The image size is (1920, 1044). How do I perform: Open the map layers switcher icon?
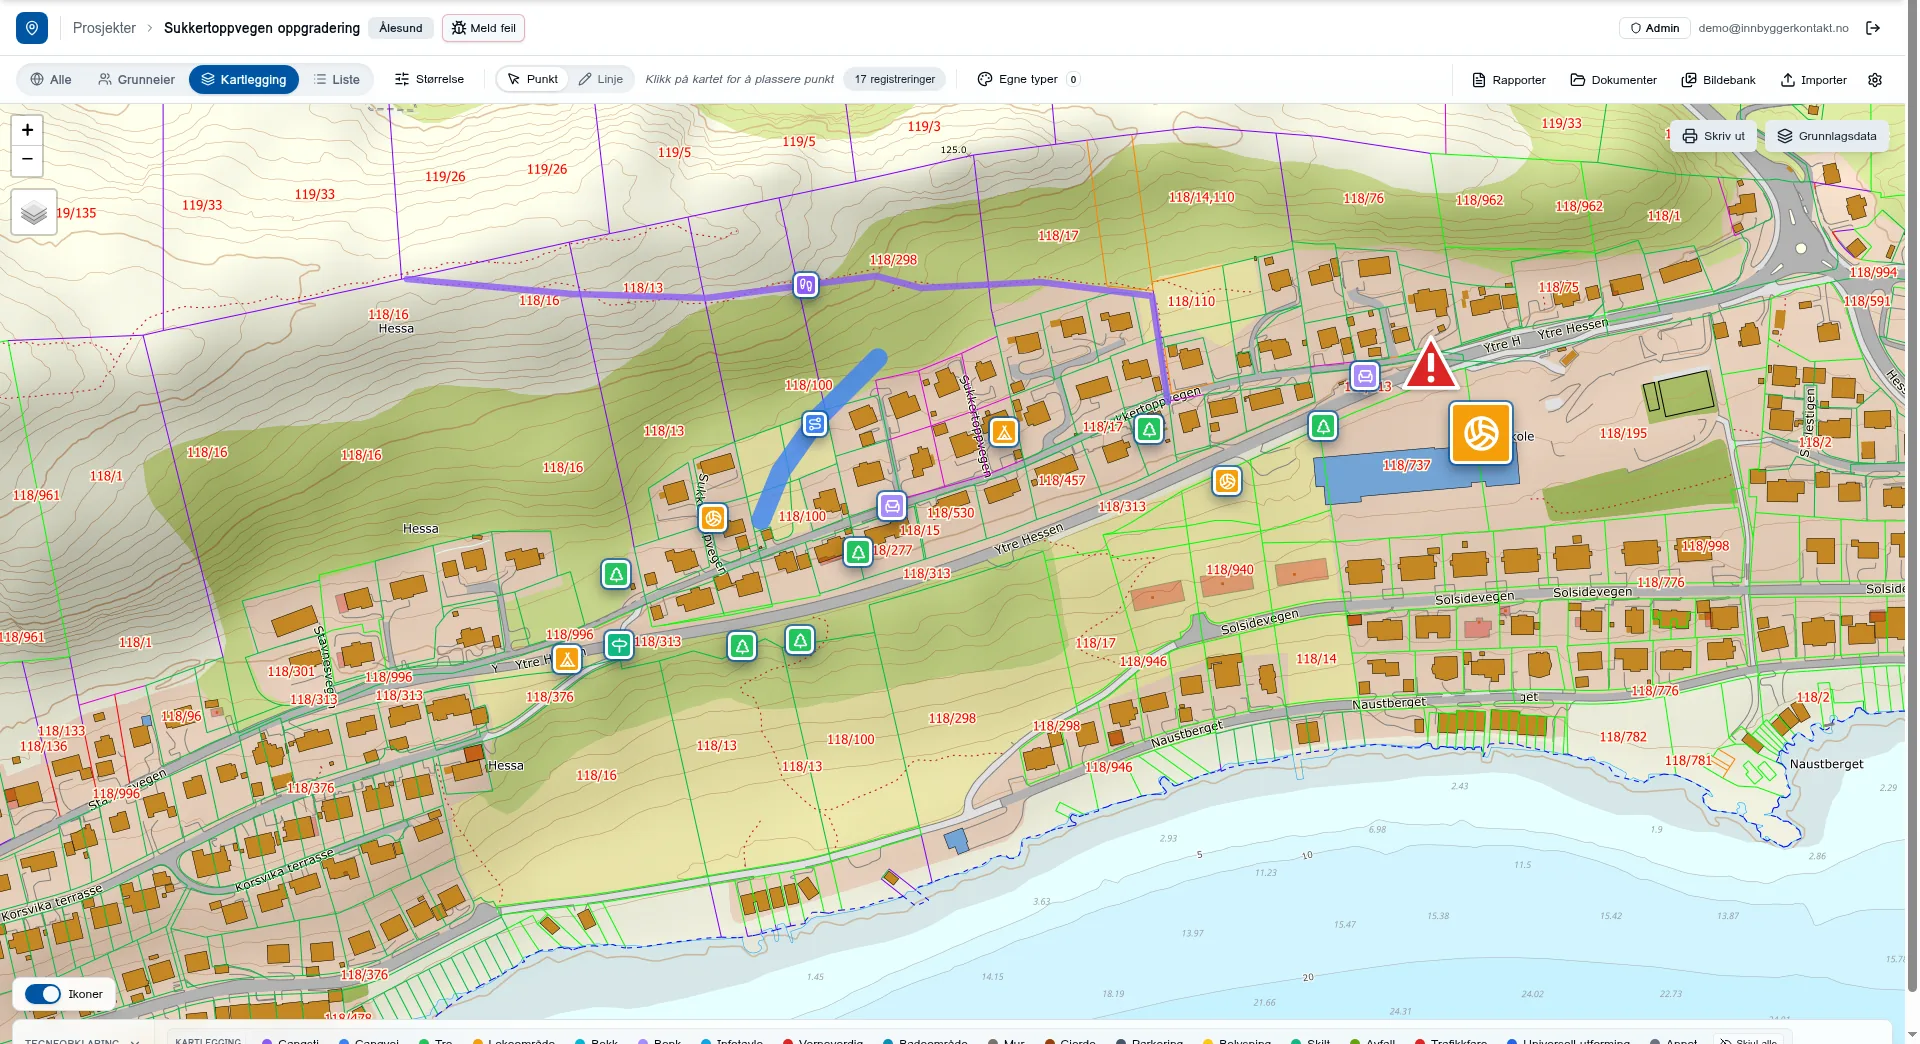34,212
